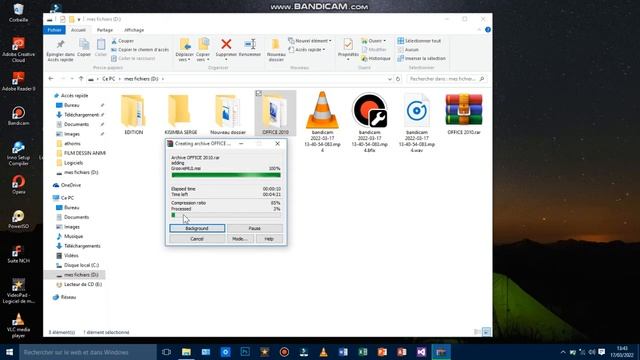Click Épingler dans Accès rapide pin icon

pyautogui.click(x=60, y=44)
